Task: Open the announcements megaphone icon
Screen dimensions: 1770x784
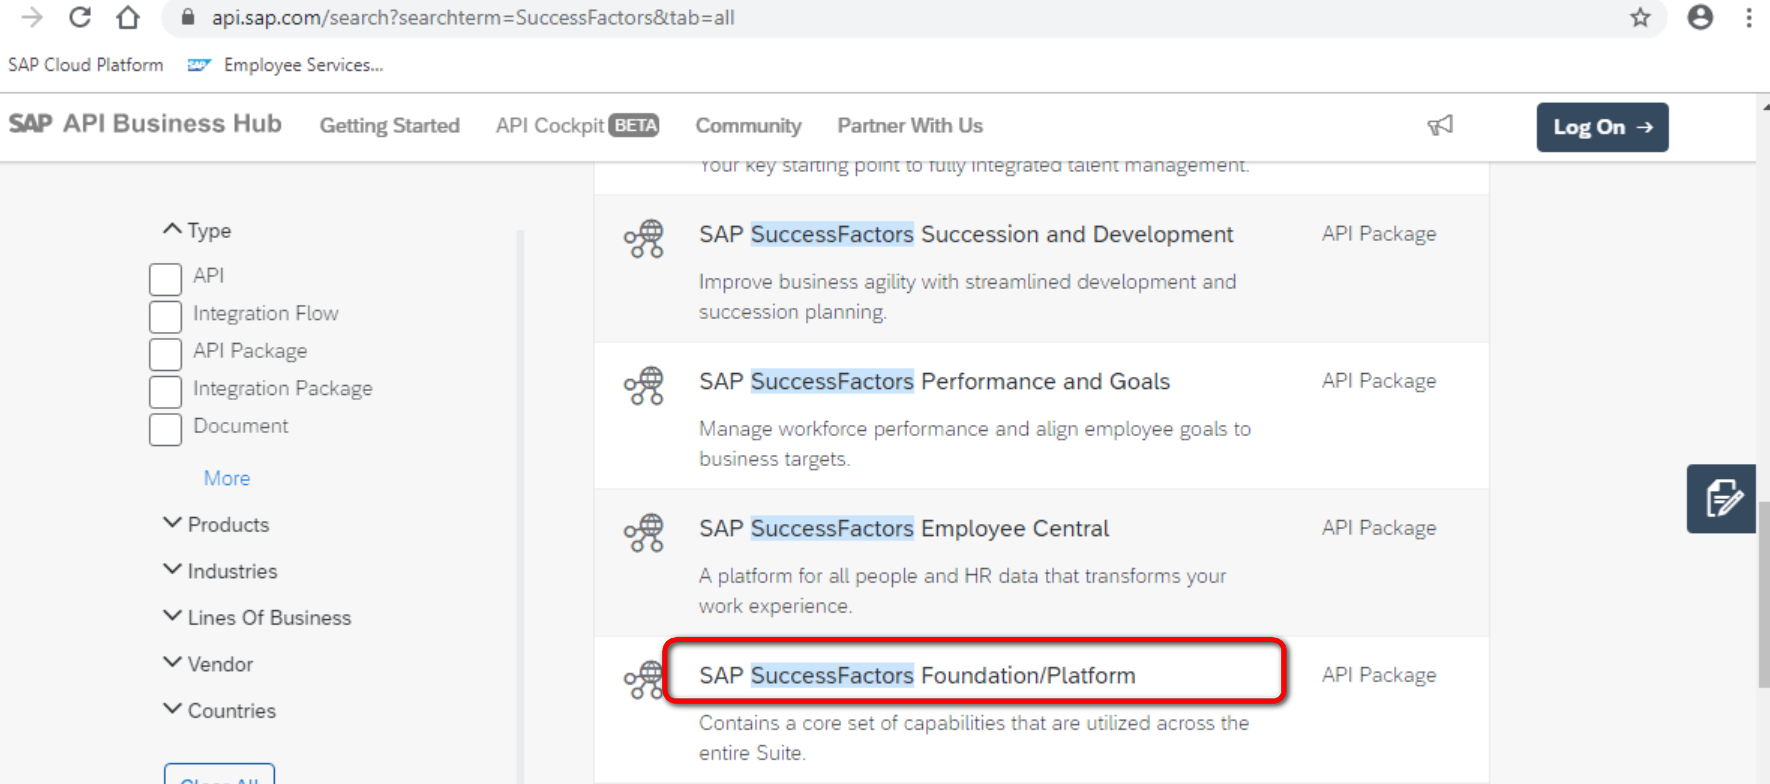Action: click(x=1440, y=126)
